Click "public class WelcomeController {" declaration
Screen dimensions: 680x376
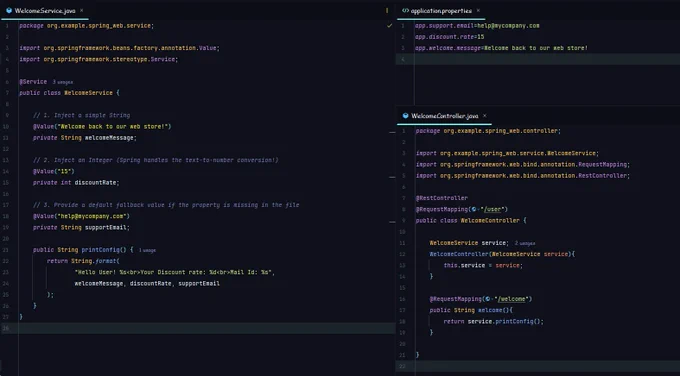(x=471, y=221)
